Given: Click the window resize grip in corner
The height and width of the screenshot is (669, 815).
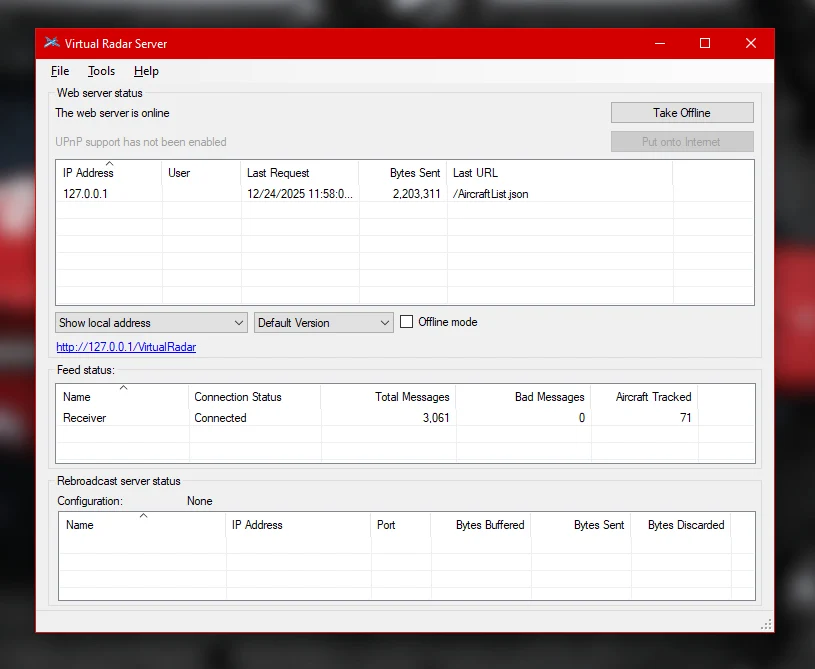Looking at the screenshot, I should (766, 624).
